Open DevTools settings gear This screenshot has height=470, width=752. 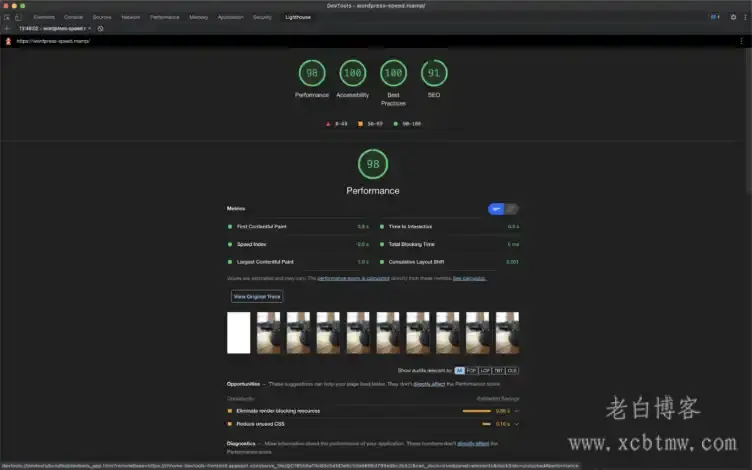click(x=733, y=17)
